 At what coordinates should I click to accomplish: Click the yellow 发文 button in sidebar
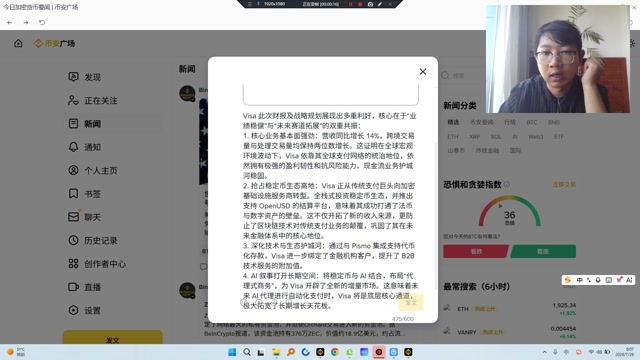[x=113, y=337]
